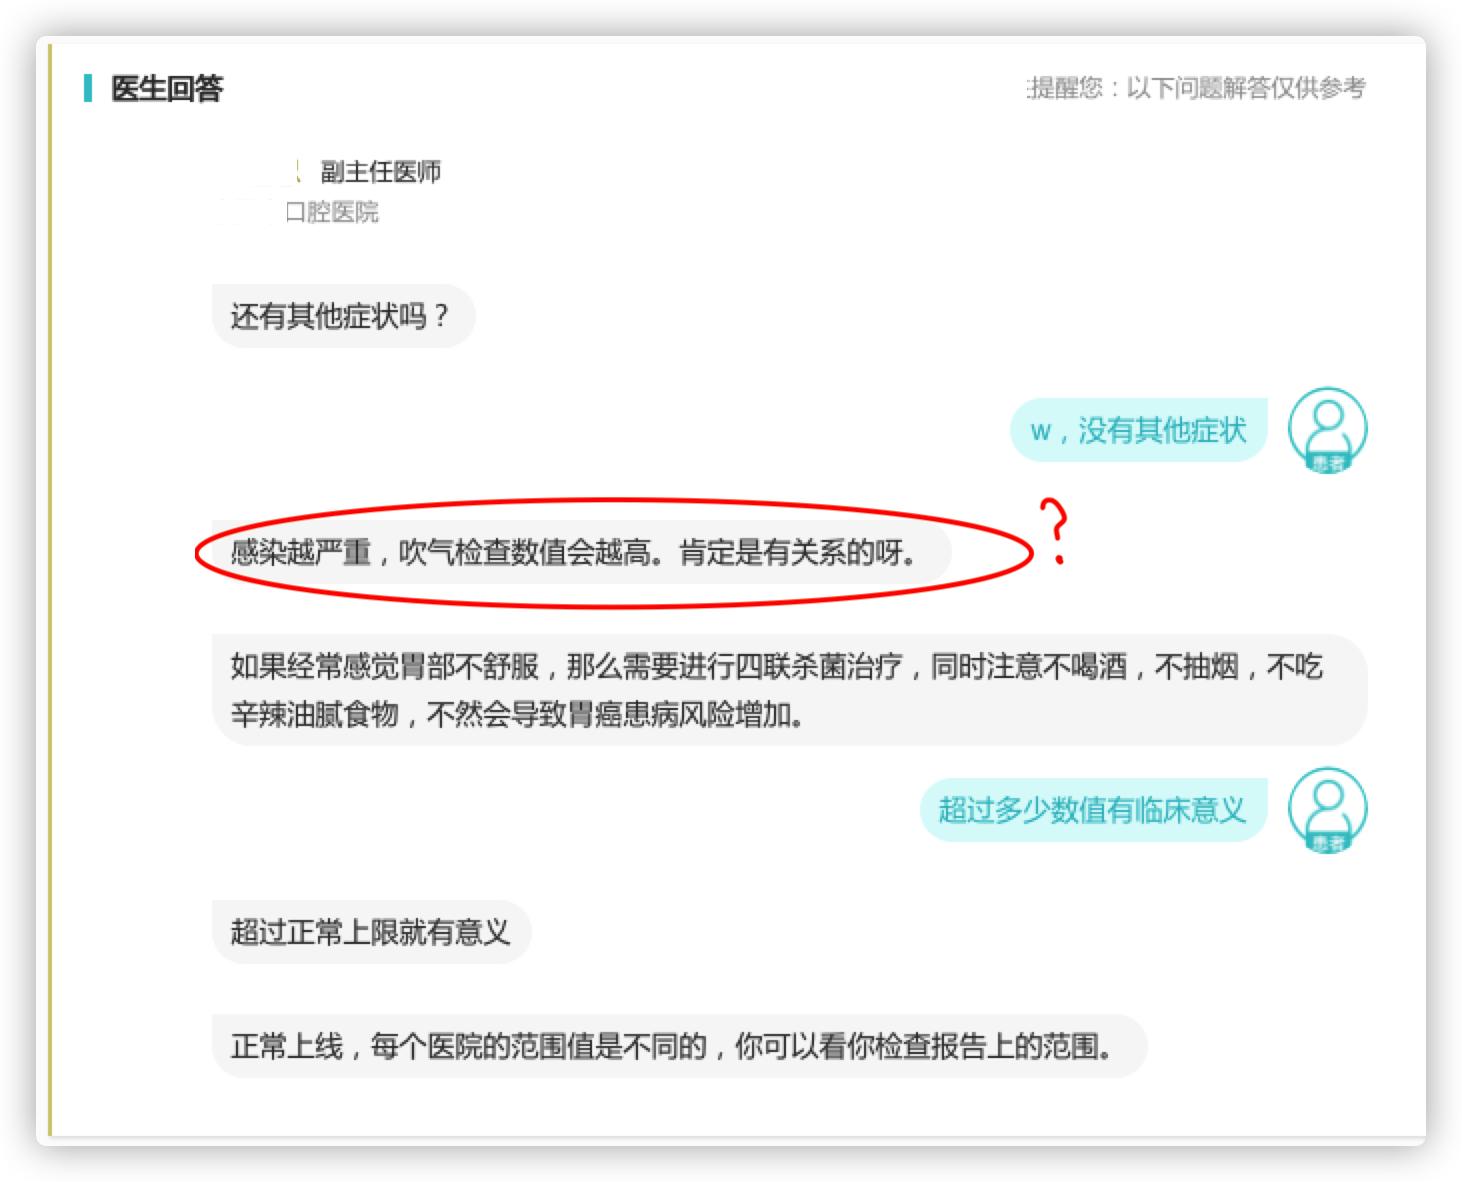Click the patient bubble 超过多少数值有临床意义
This screenshot has width=1462, height=1182.
click(1093, 810)
